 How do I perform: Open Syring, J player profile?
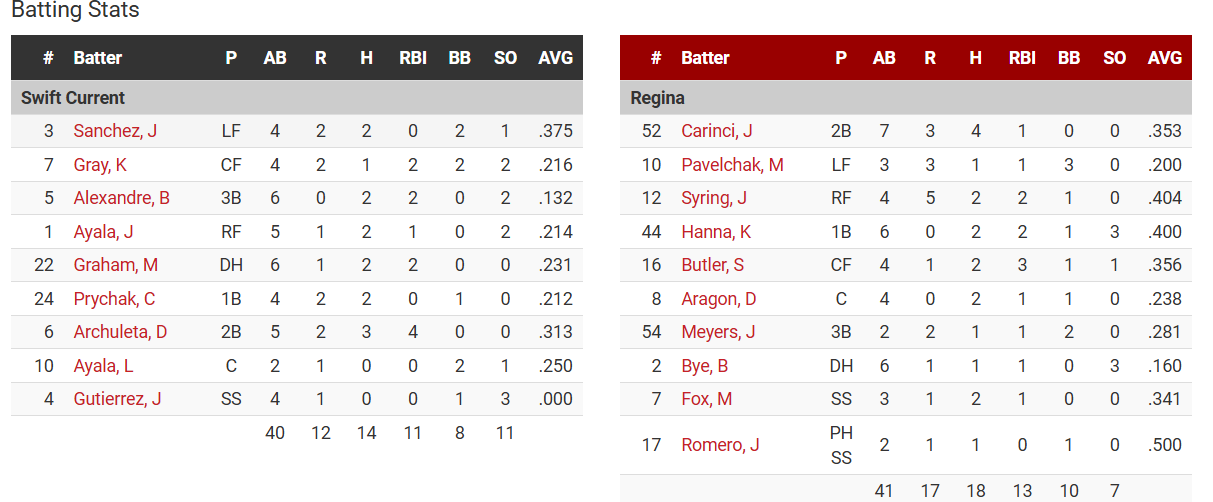point(714,198)
